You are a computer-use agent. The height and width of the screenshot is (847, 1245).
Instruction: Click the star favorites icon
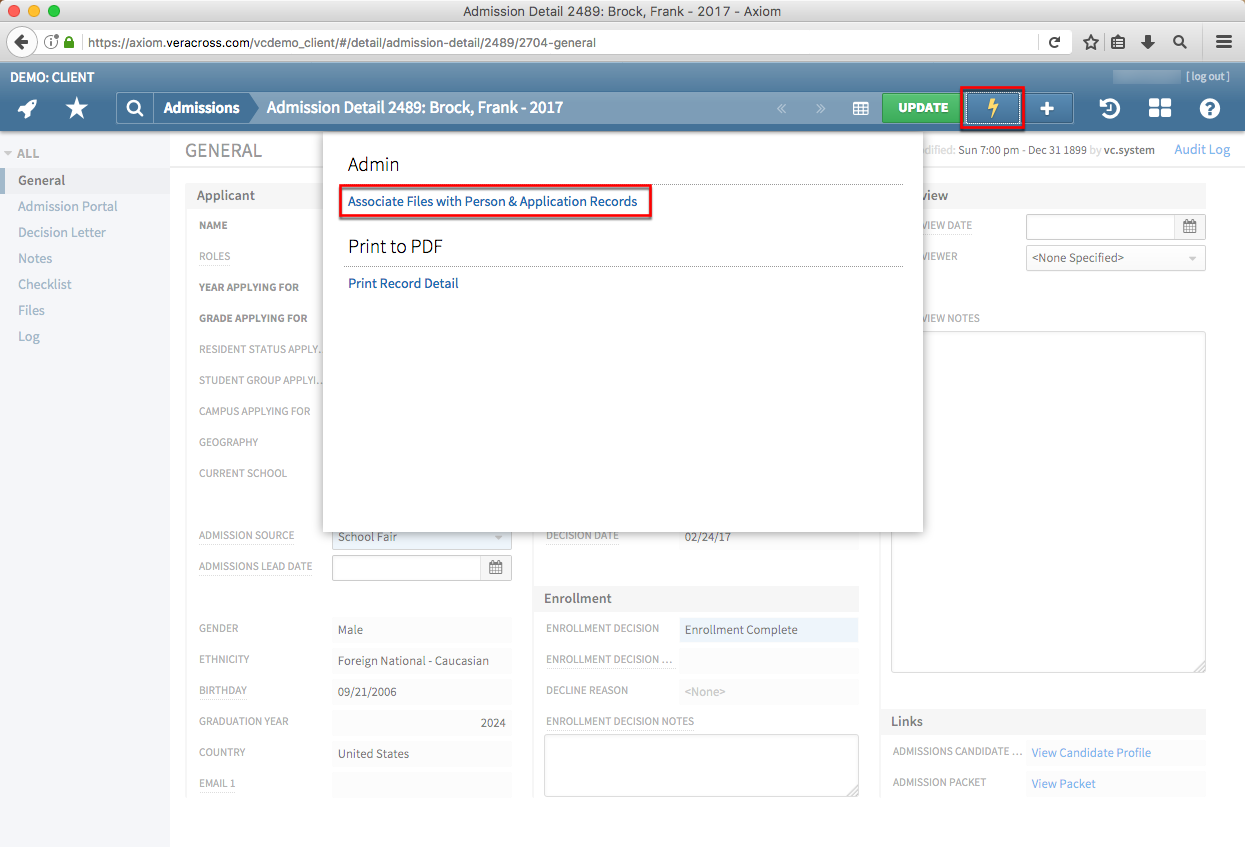[x=76, y=107]
